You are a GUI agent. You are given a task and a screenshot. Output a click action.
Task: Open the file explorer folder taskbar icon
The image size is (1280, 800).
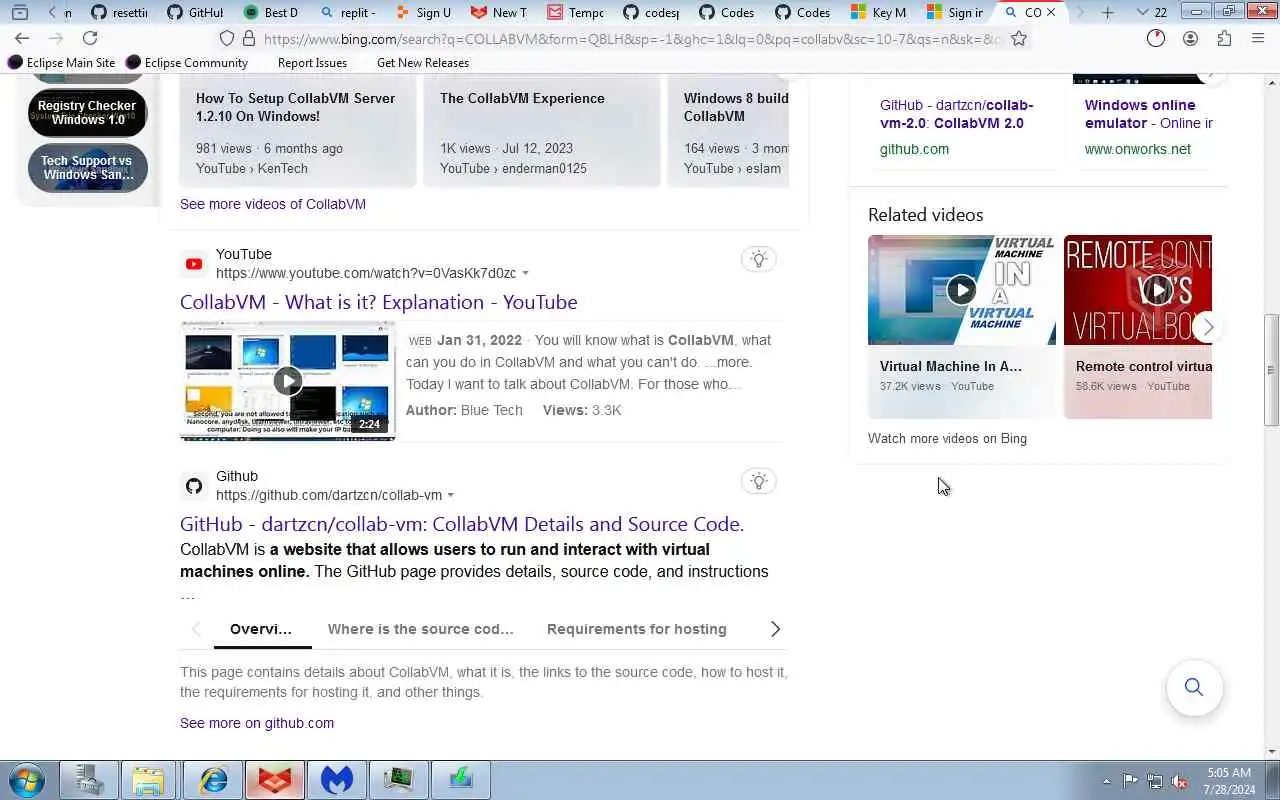click(x=148, y=780)
